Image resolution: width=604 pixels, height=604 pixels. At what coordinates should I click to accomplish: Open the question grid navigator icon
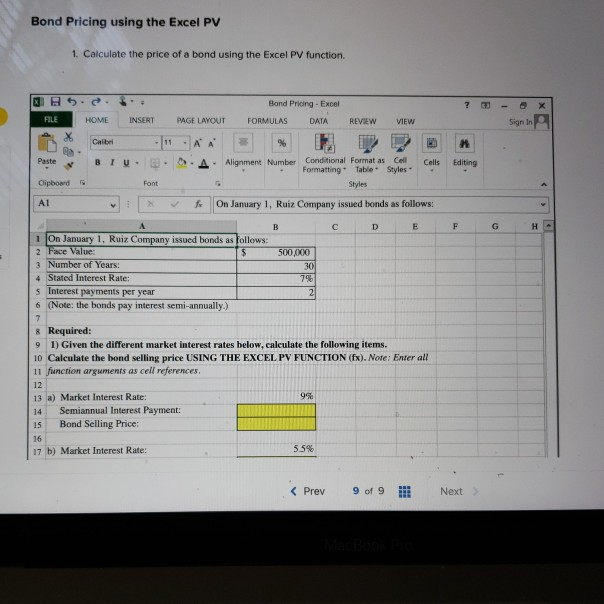pos(404,492)
